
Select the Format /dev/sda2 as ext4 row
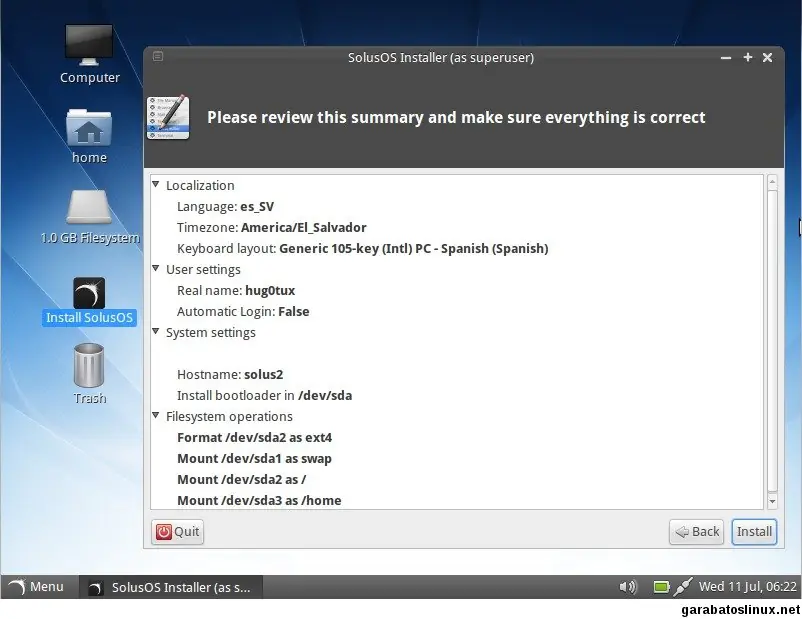point(456,437)
